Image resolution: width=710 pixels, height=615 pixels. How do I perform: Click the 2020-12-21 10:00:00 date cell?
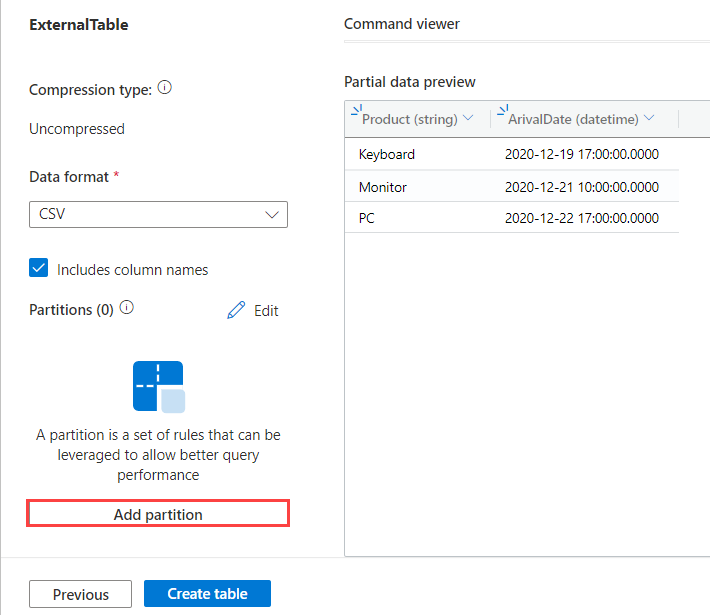point(582,187)
